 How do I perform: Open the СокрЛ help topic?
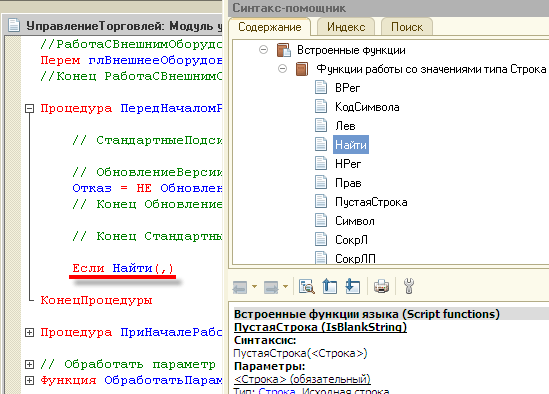pos(351,240)
